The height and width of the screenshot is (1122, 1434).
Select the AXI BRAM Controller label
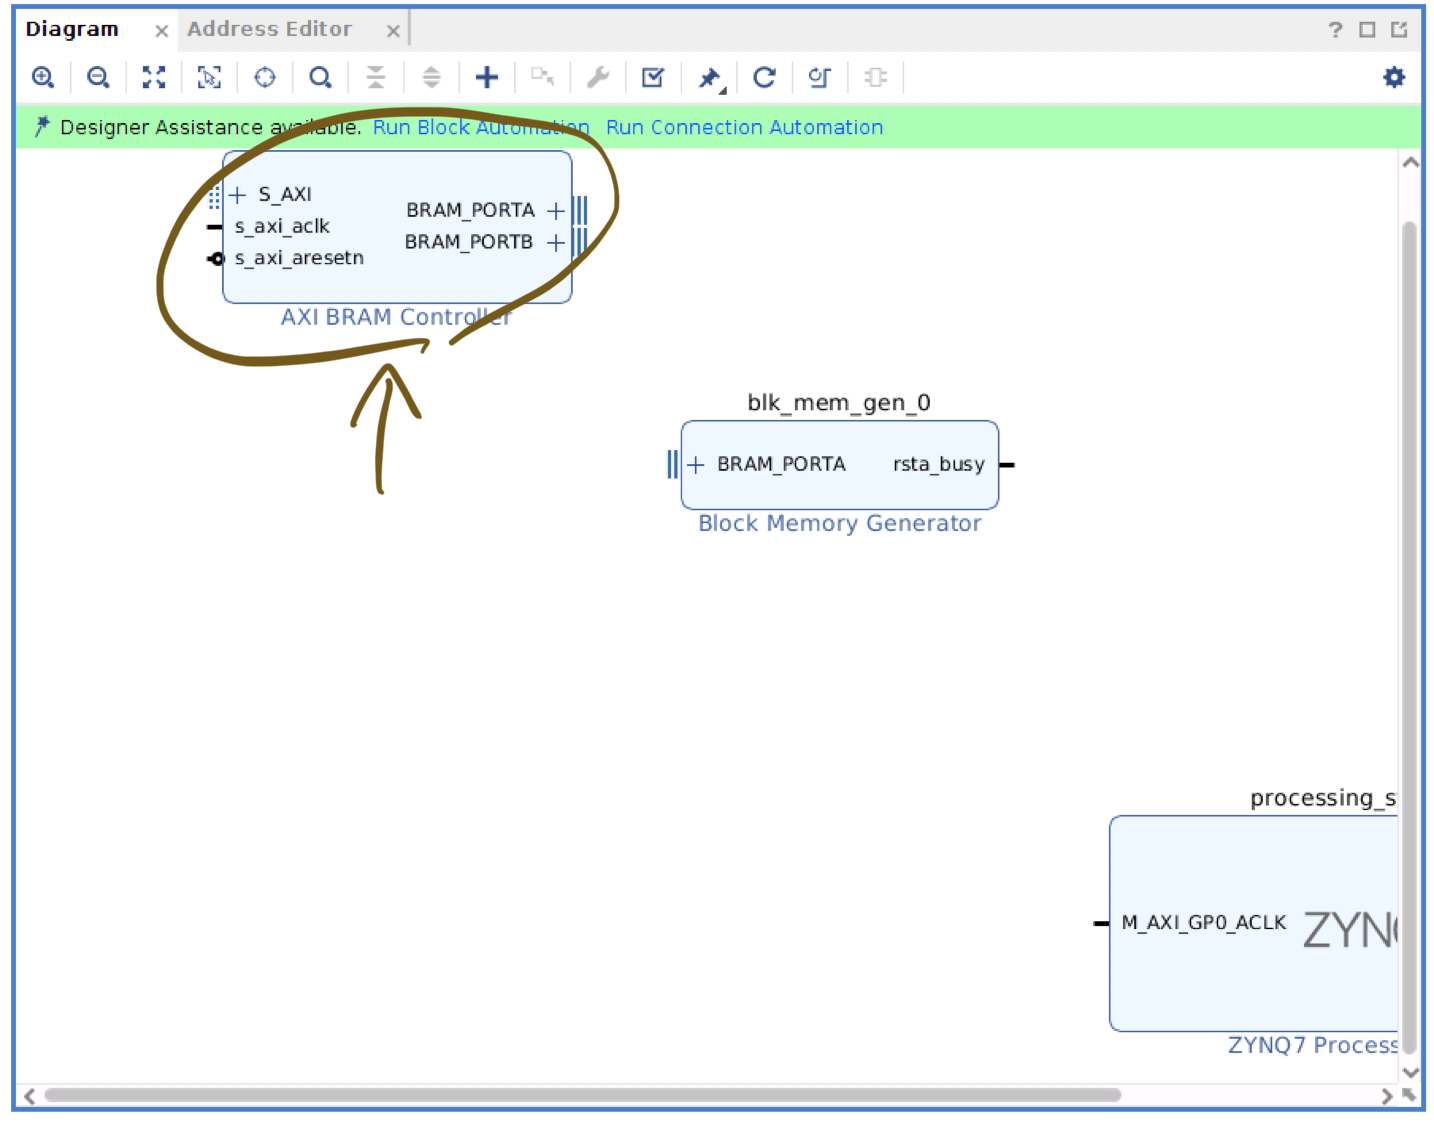(x=396, y=317)
